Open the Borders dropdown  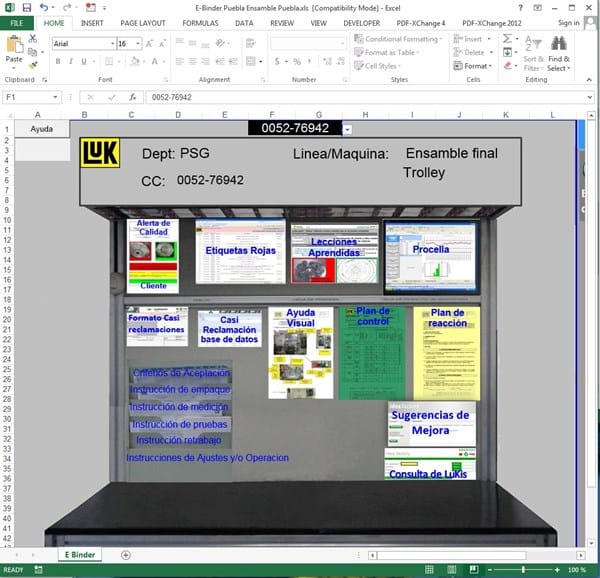pyautogui.click(x=119, y=61)
